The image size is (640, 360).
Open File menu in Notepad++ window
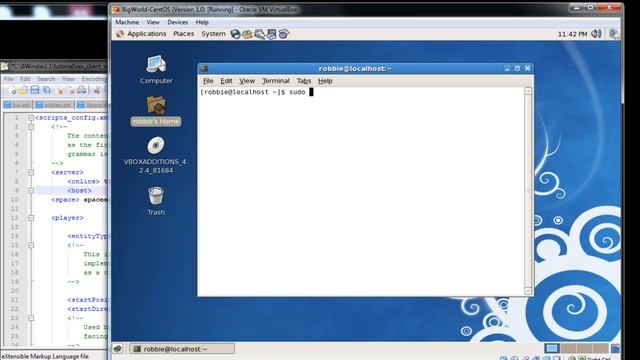coord(9,79)
